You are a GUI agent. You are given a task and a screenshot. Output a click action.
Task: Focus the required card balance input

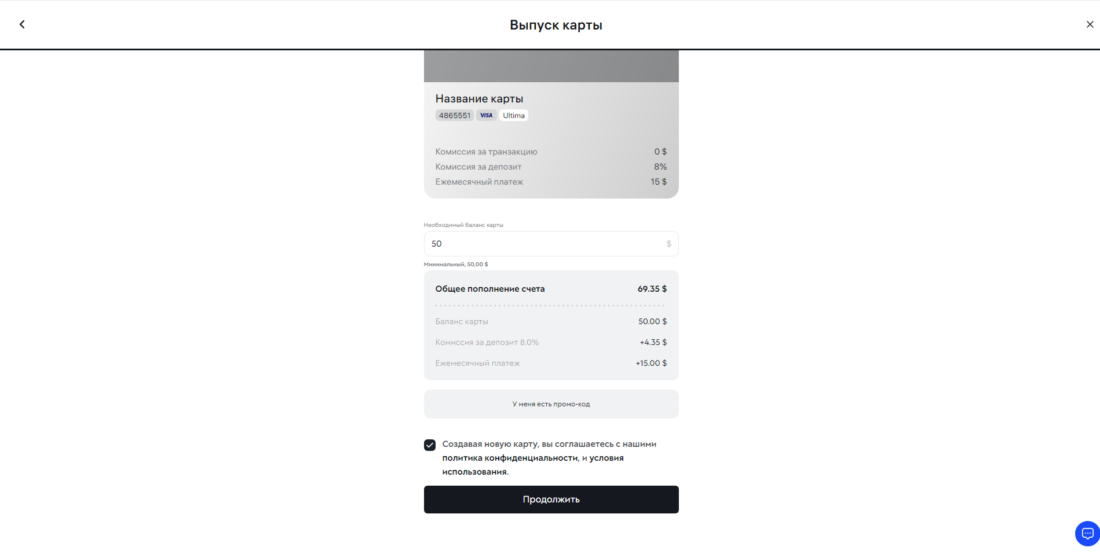[540, 244]
